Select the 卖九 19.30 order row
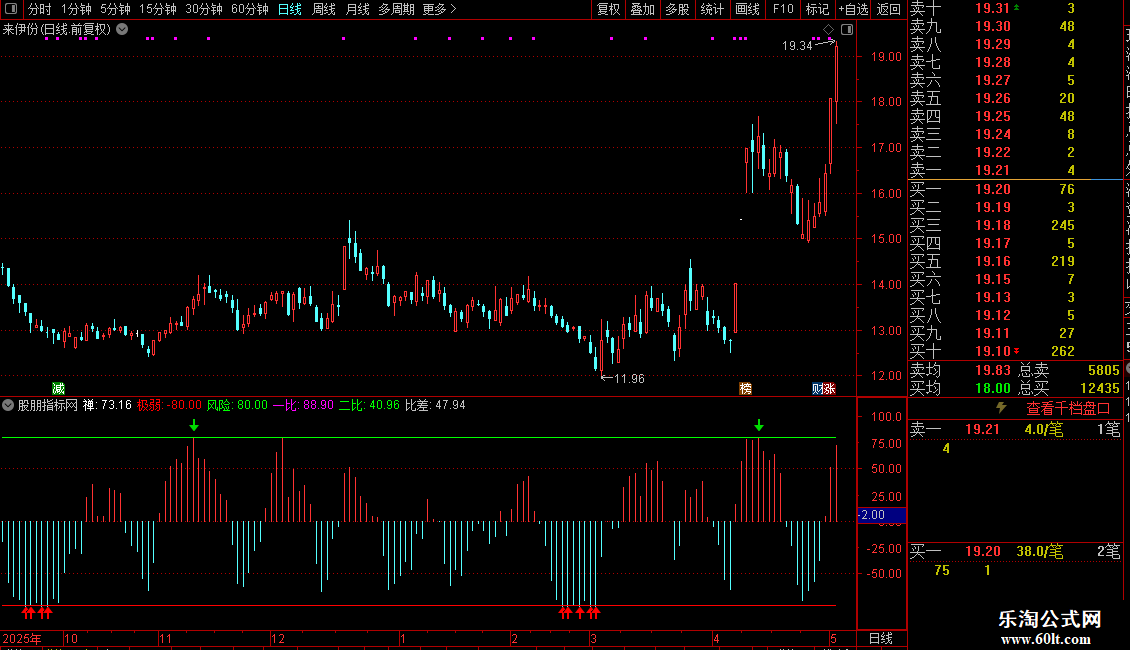The width and height of the screenshot is (1130, 650). pyautogui.click(x=1015, y=26)
